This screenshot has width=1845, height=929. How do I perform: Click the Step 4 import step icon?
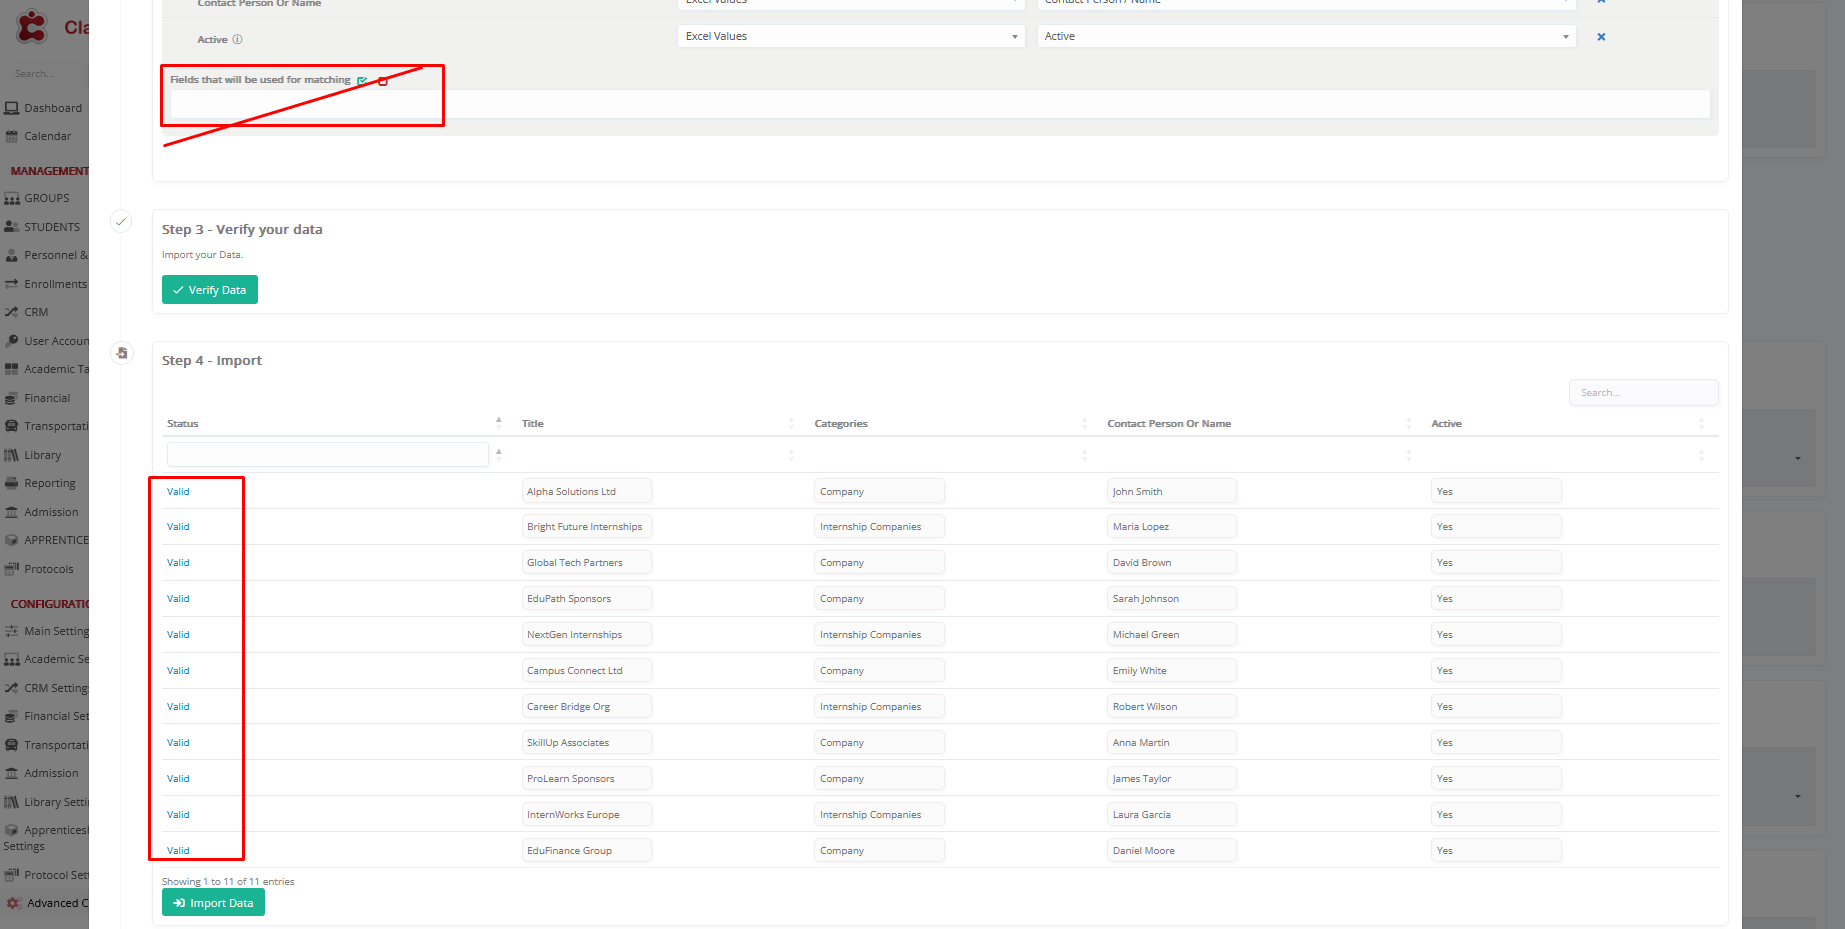[121, 353]
